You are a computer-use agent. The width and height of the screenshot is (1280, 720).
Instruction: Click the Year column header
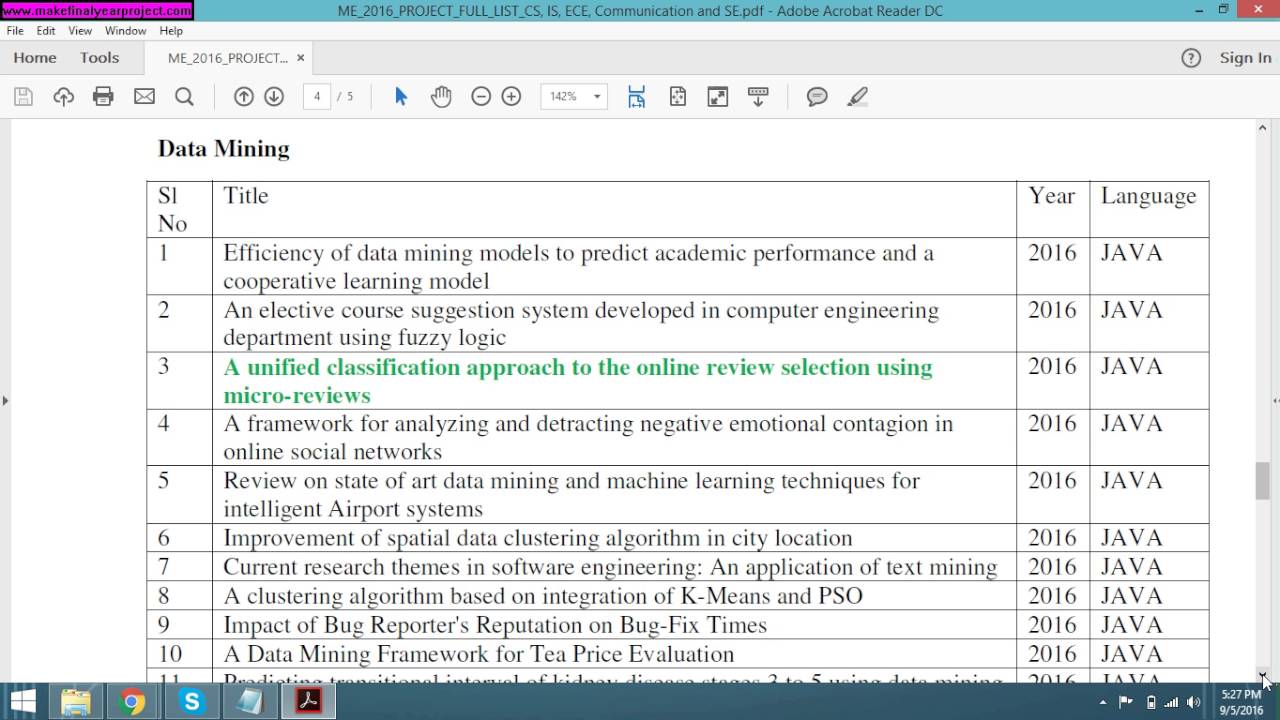(x=1052, y=196)
